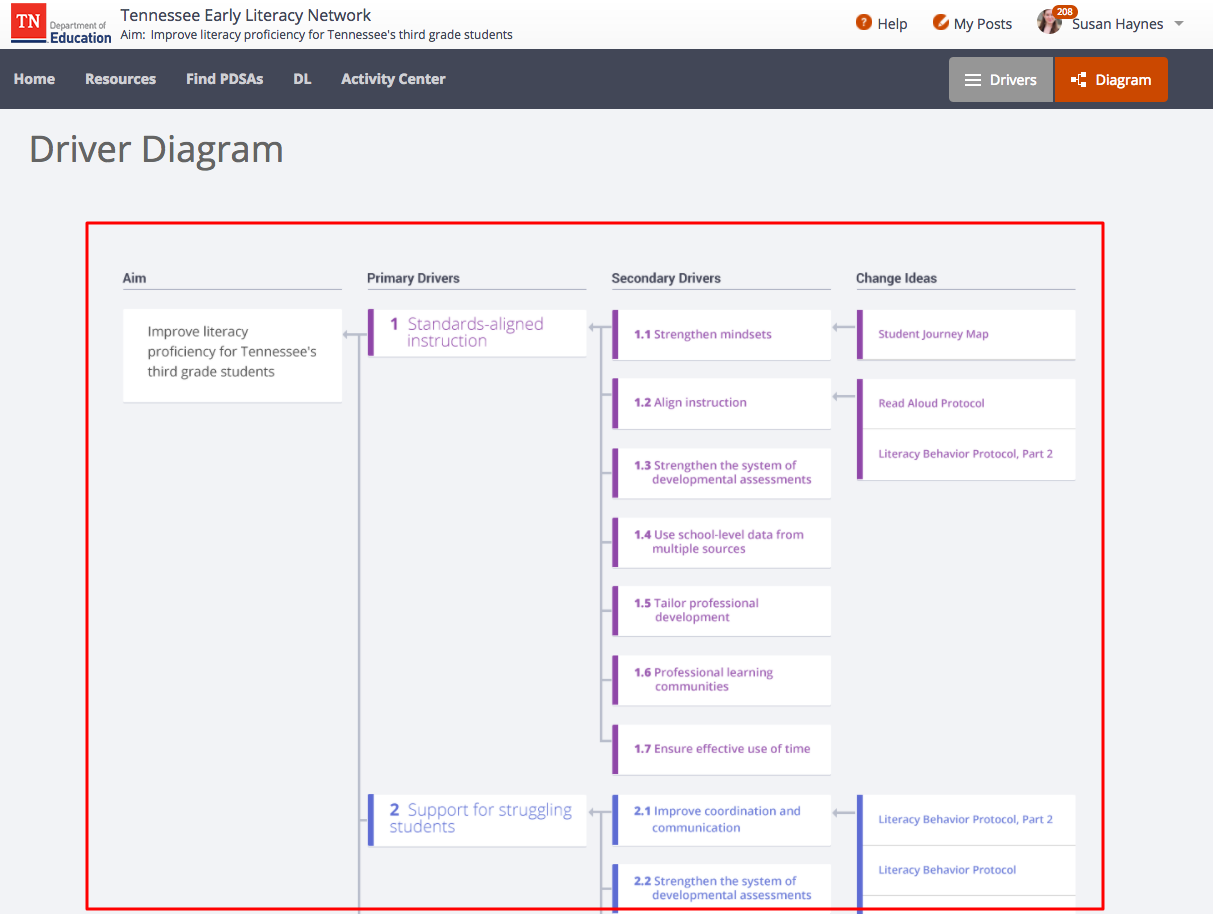Click the Driver Diagram page heading
Image resolution: width=1213 pixels, height=914 pixels.
coord(156,149)
